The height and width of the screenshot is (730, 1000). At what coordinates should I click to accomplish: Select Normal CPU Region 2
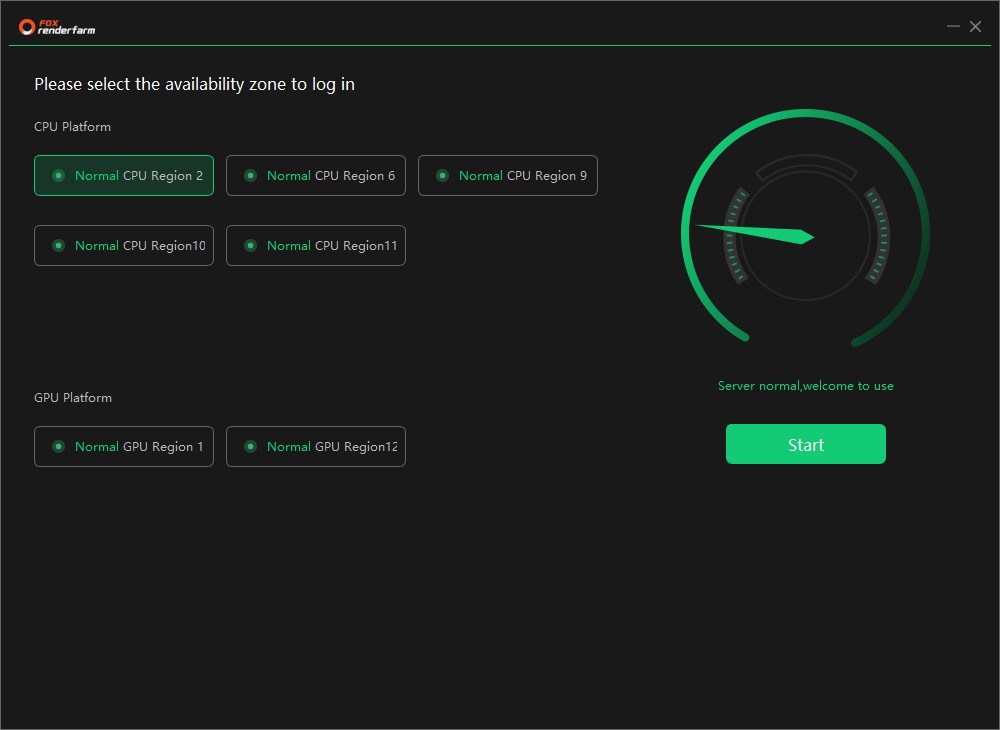coord(124,175)
